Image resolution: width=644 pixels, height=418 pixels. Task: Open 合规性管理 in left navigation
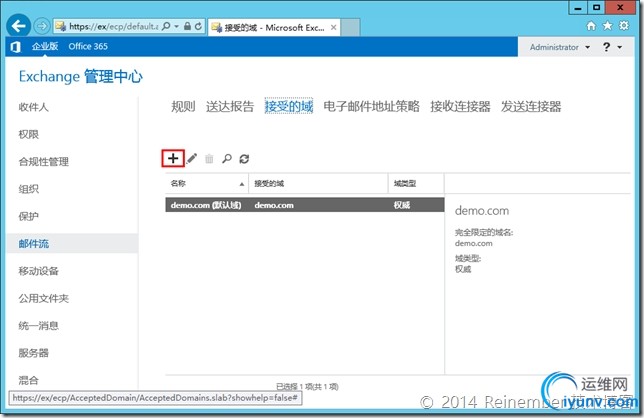44,162
